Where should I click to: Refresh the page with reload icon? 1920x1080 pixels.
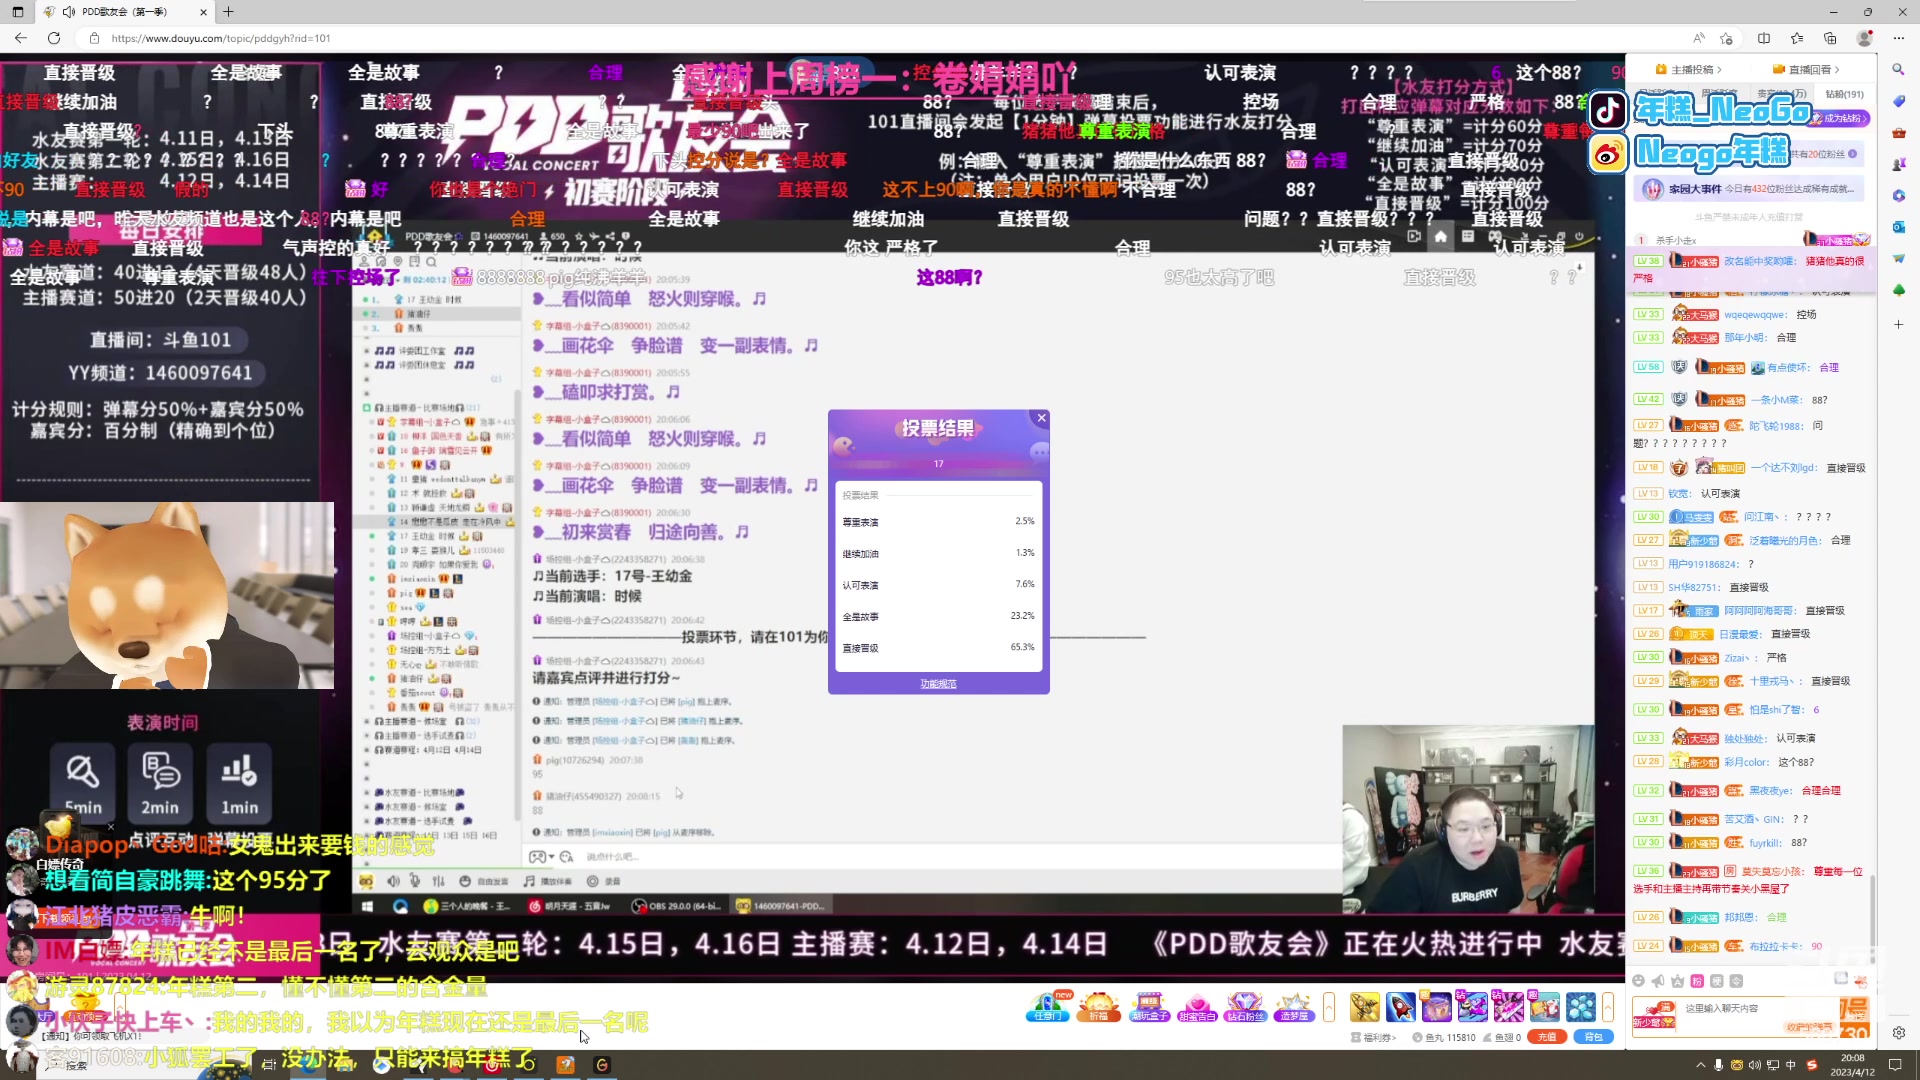(54, 38)
